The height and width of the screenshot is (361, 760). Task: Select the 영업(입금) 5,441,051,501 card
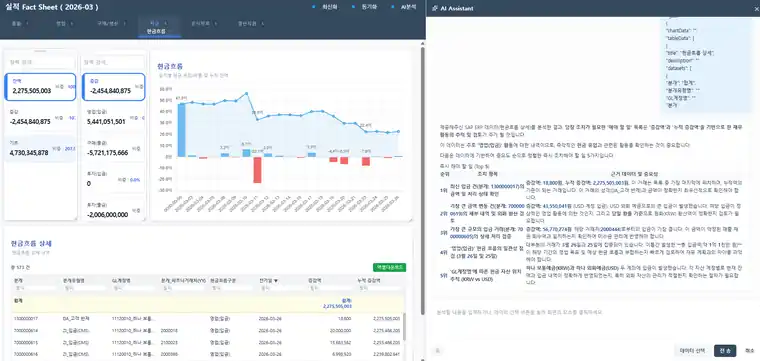(x=113, y=118)
